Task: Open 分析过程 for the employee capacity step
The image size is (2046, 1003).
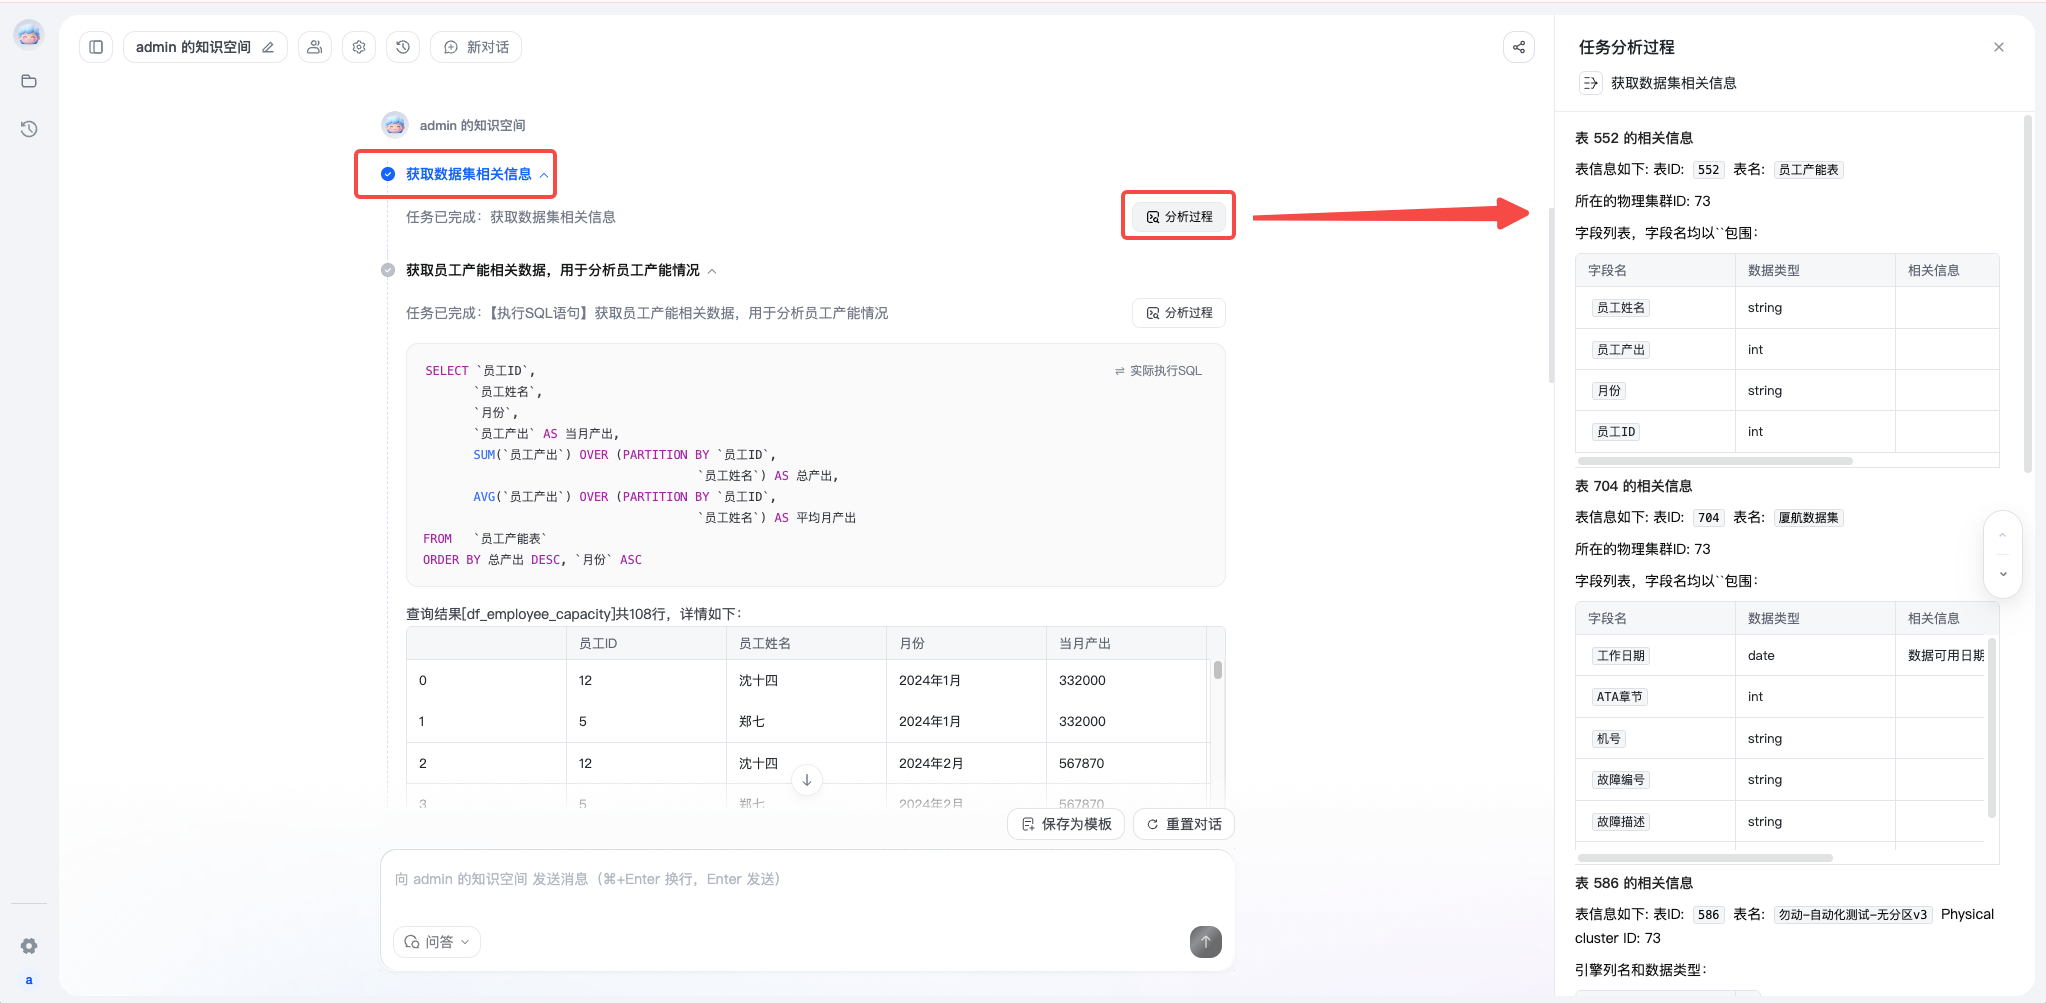Action: (1179, 313)
